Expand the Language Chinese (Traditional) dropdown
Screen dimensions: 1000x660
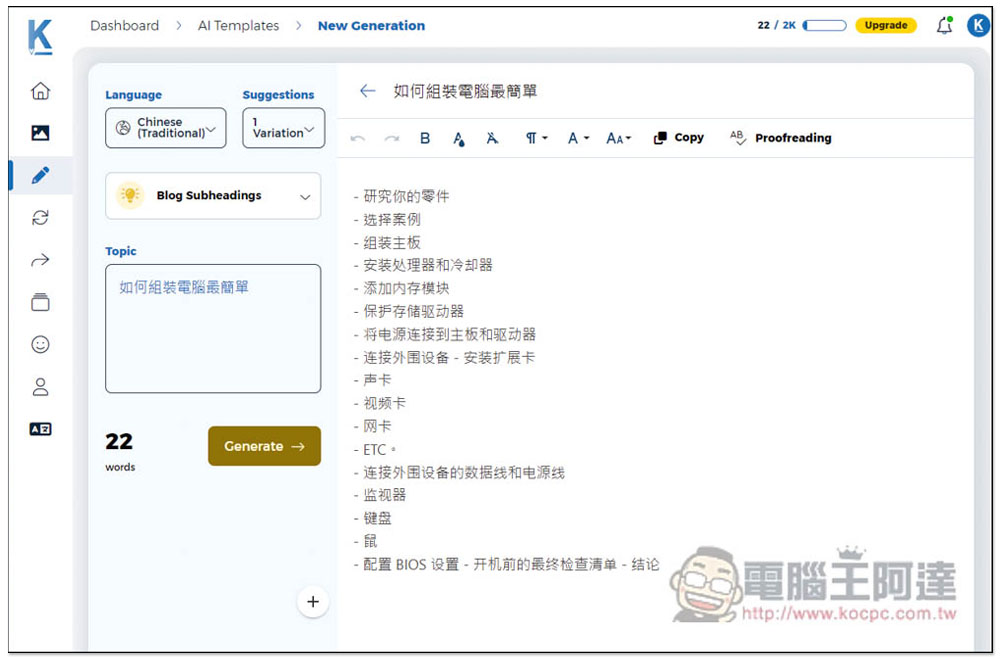166,128
